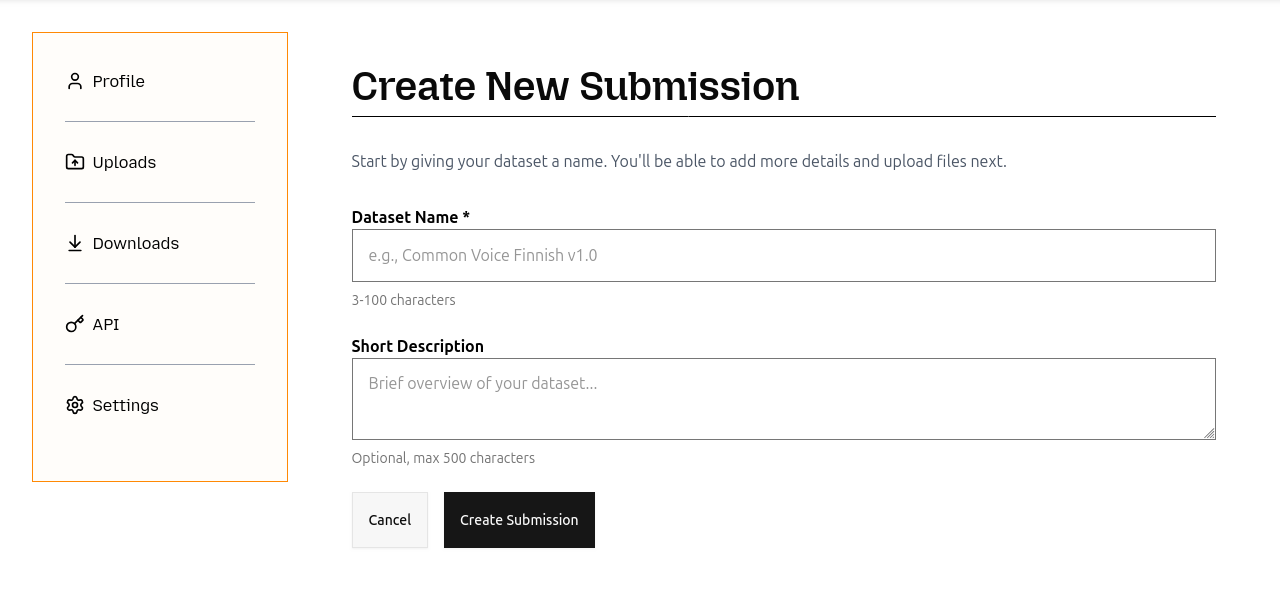Click the Downloads arrow icon
This screenshot has width=1280, height=612.
tap(75, 243)
